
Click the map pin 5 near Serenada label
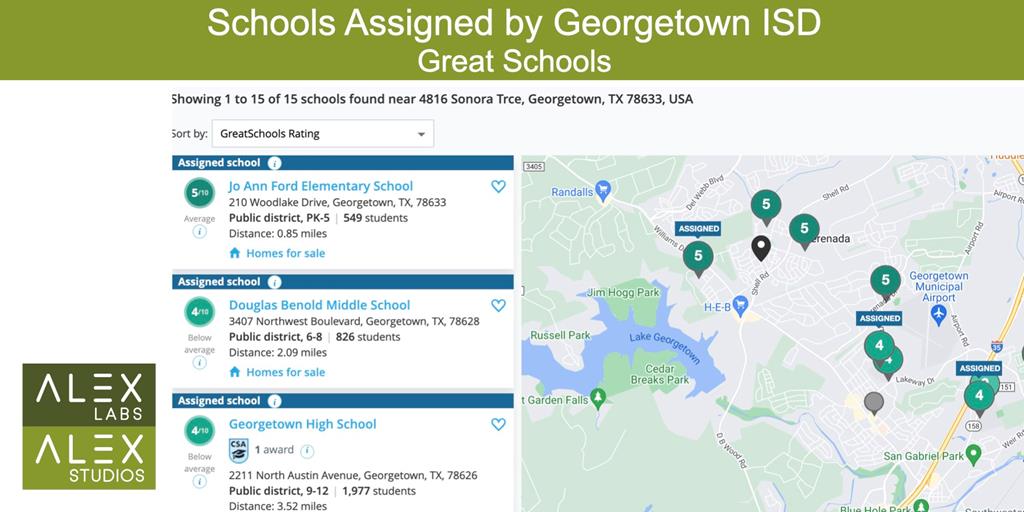[804, 231]
